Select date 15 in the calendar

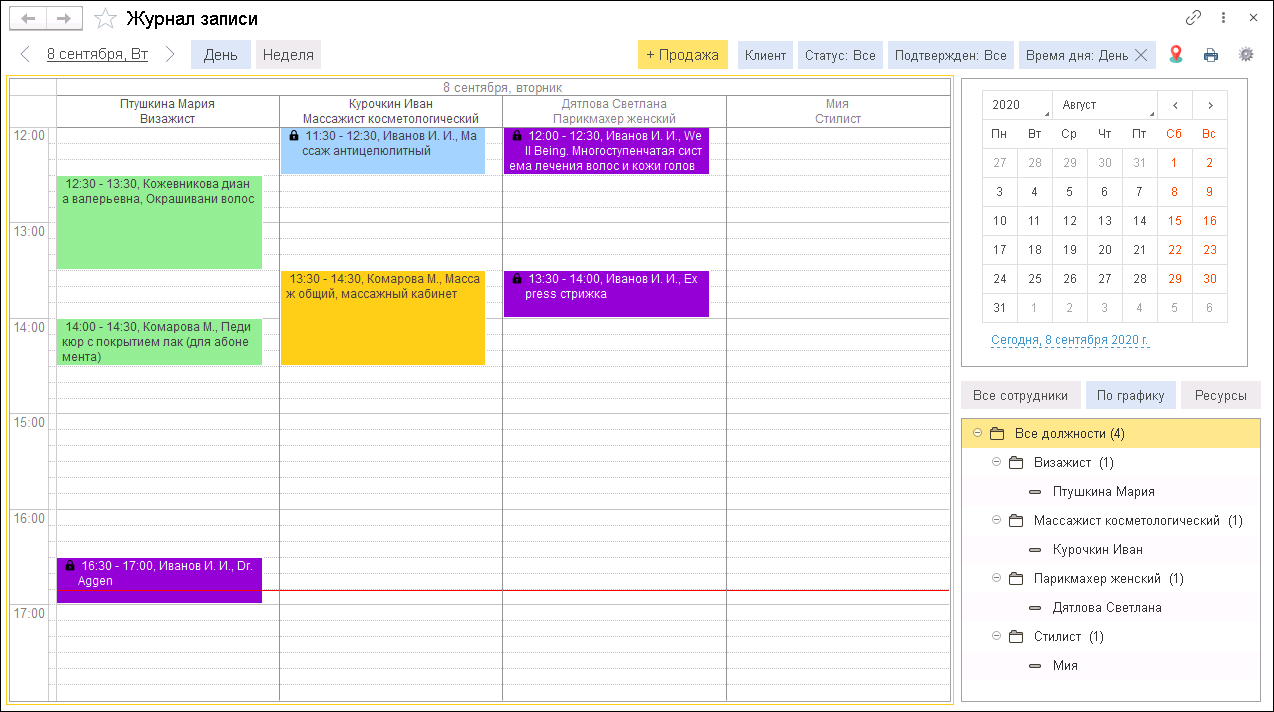pos(1174,221)
